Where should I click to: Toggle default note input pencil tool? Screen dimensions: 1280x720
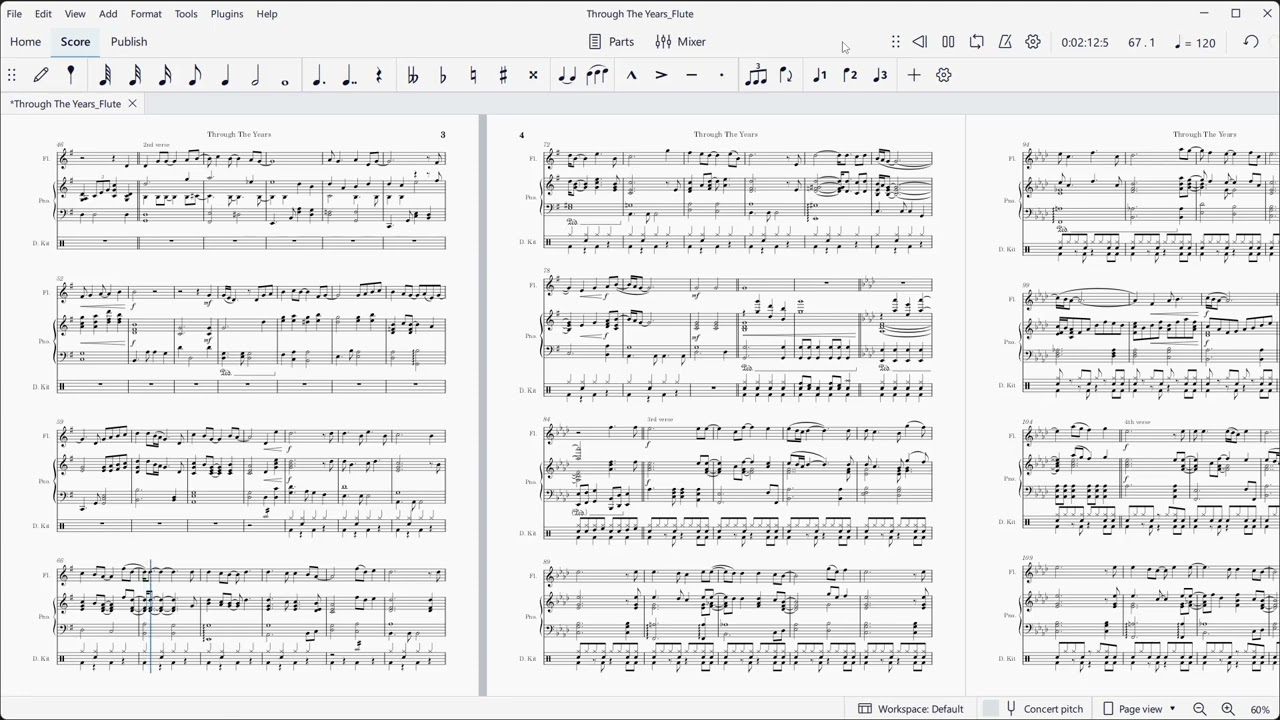pyautogui.click(x=41, y=75)
